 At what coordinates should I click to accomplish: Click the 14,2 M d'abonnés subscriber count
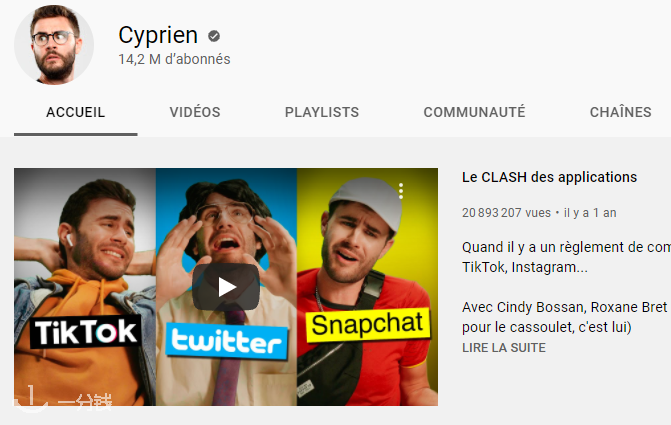[174, 59]
